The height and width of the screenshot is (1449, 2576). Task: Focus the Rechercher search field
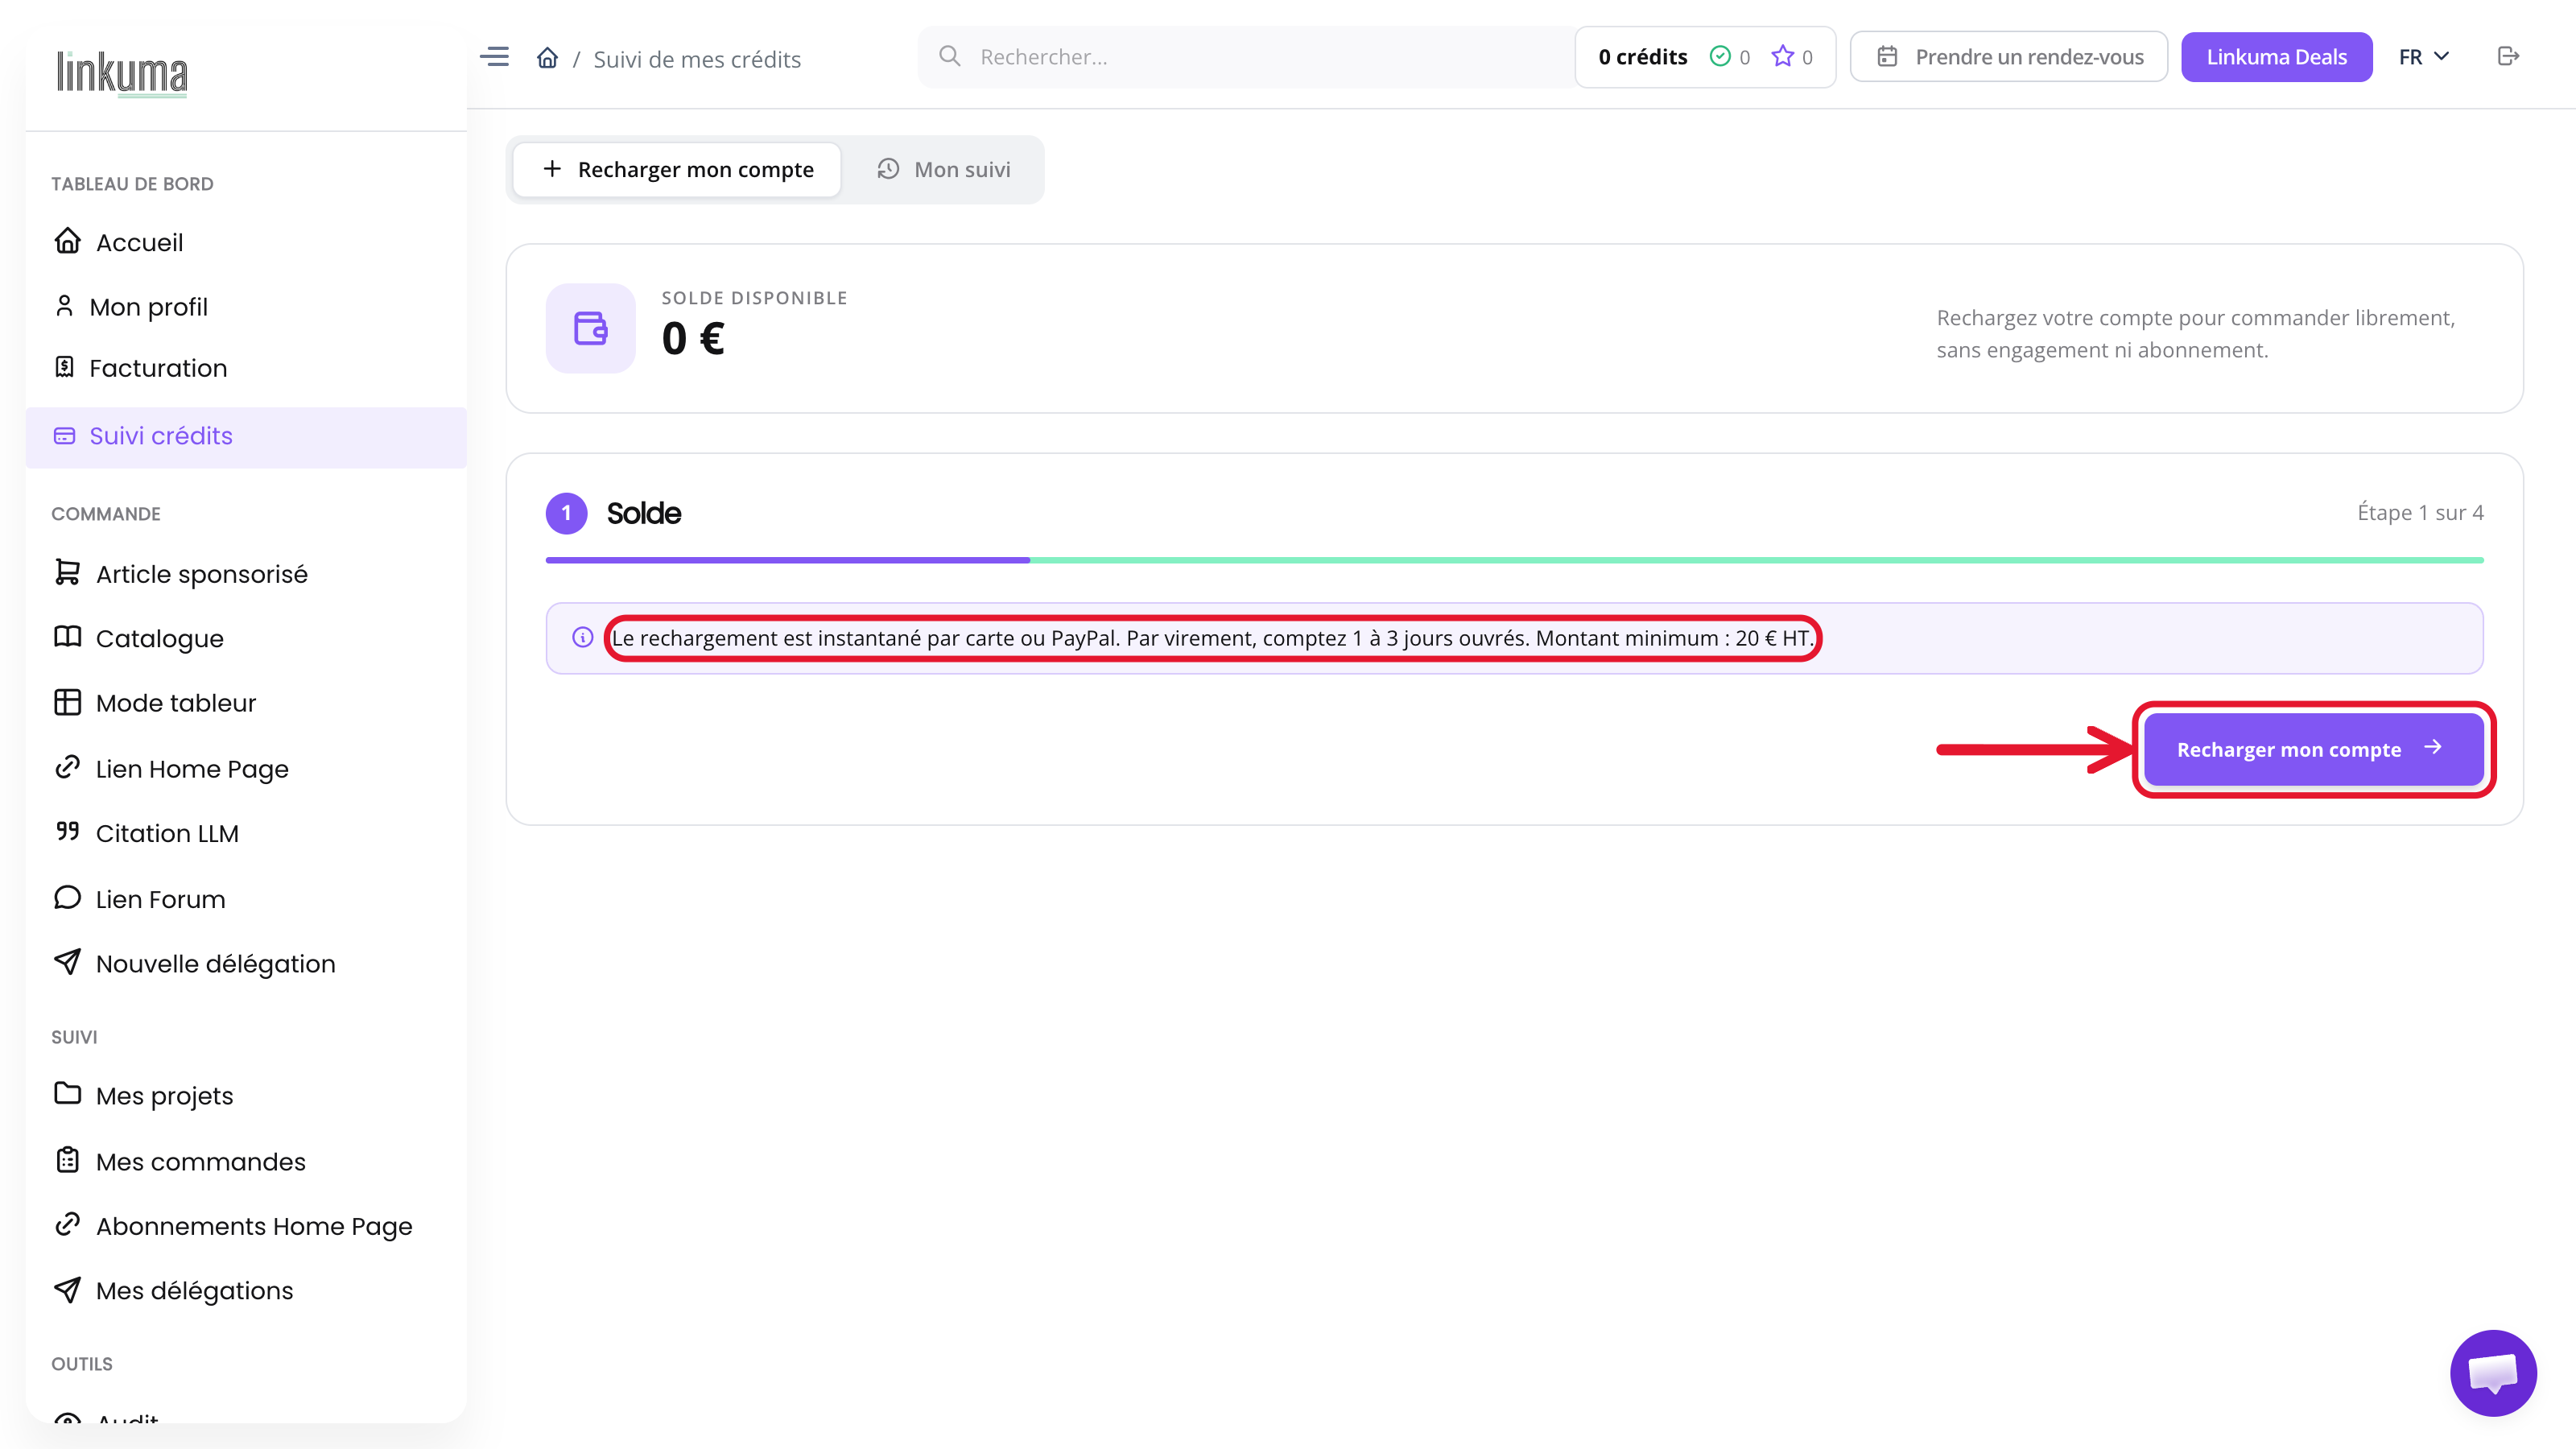point(1246,57)
